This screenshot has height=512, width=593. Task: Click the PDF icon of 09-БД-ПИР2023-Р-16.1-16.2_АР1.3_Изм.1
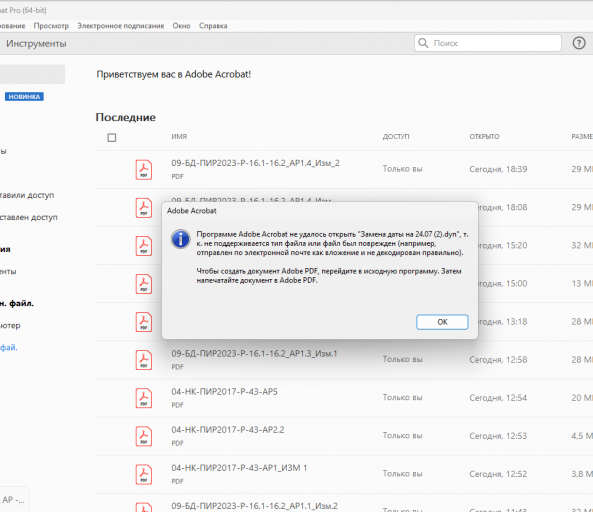[x=144, y=360]
